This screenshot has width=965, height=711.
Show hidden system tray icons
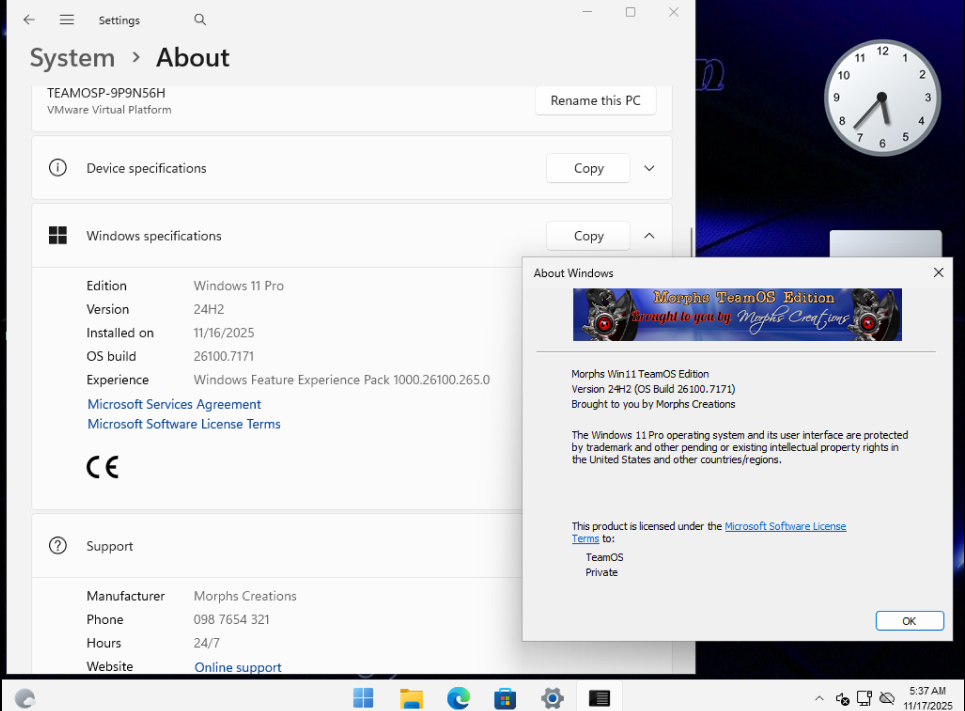point(819,698)
